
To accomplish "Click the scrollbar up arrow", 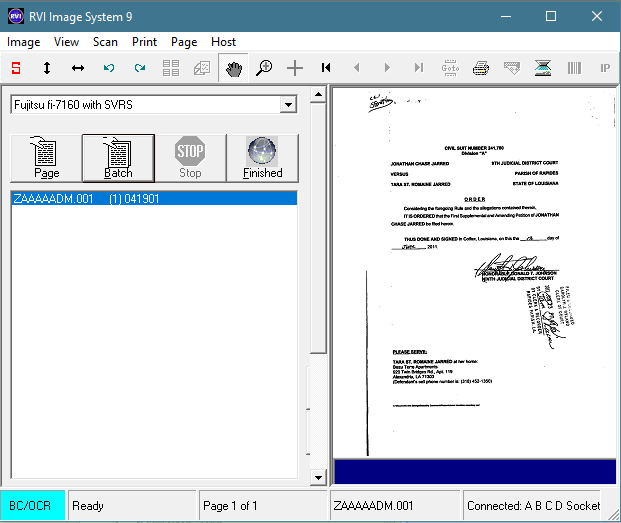I will pyautogui.click(x=318, y=94).
